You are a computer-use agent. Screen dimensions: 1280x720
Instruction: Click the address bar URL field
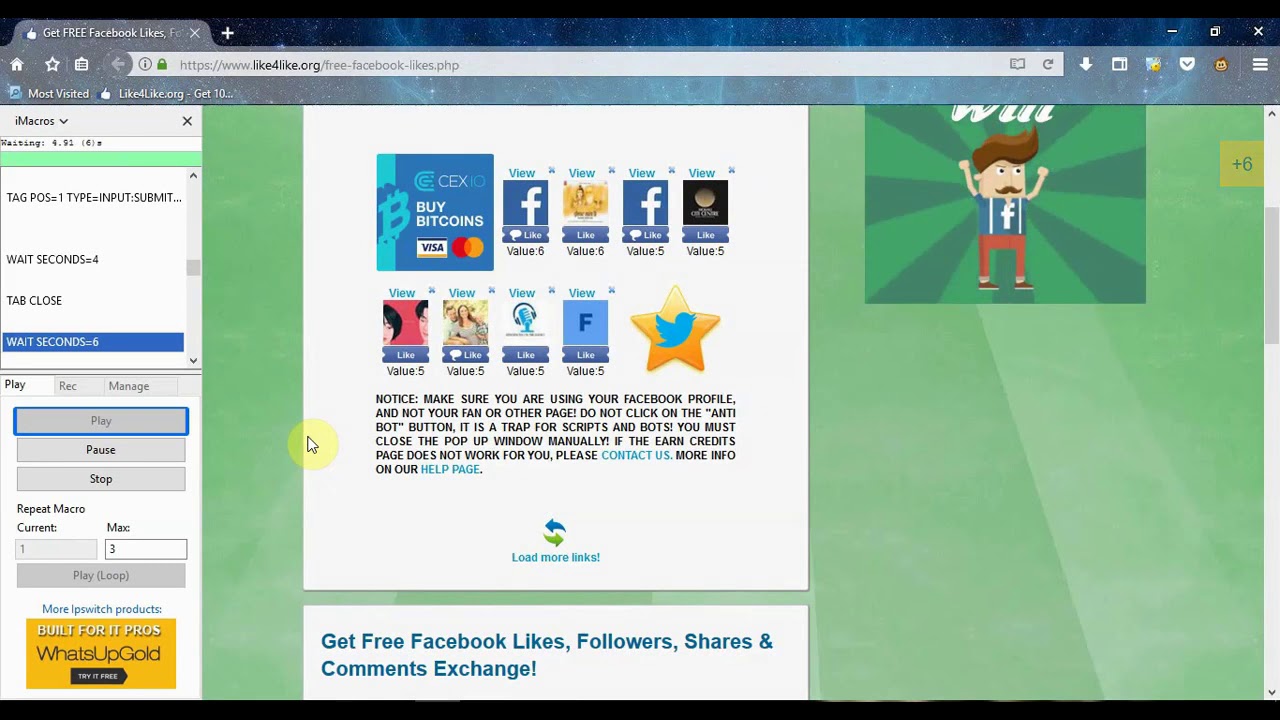point(590,65)
